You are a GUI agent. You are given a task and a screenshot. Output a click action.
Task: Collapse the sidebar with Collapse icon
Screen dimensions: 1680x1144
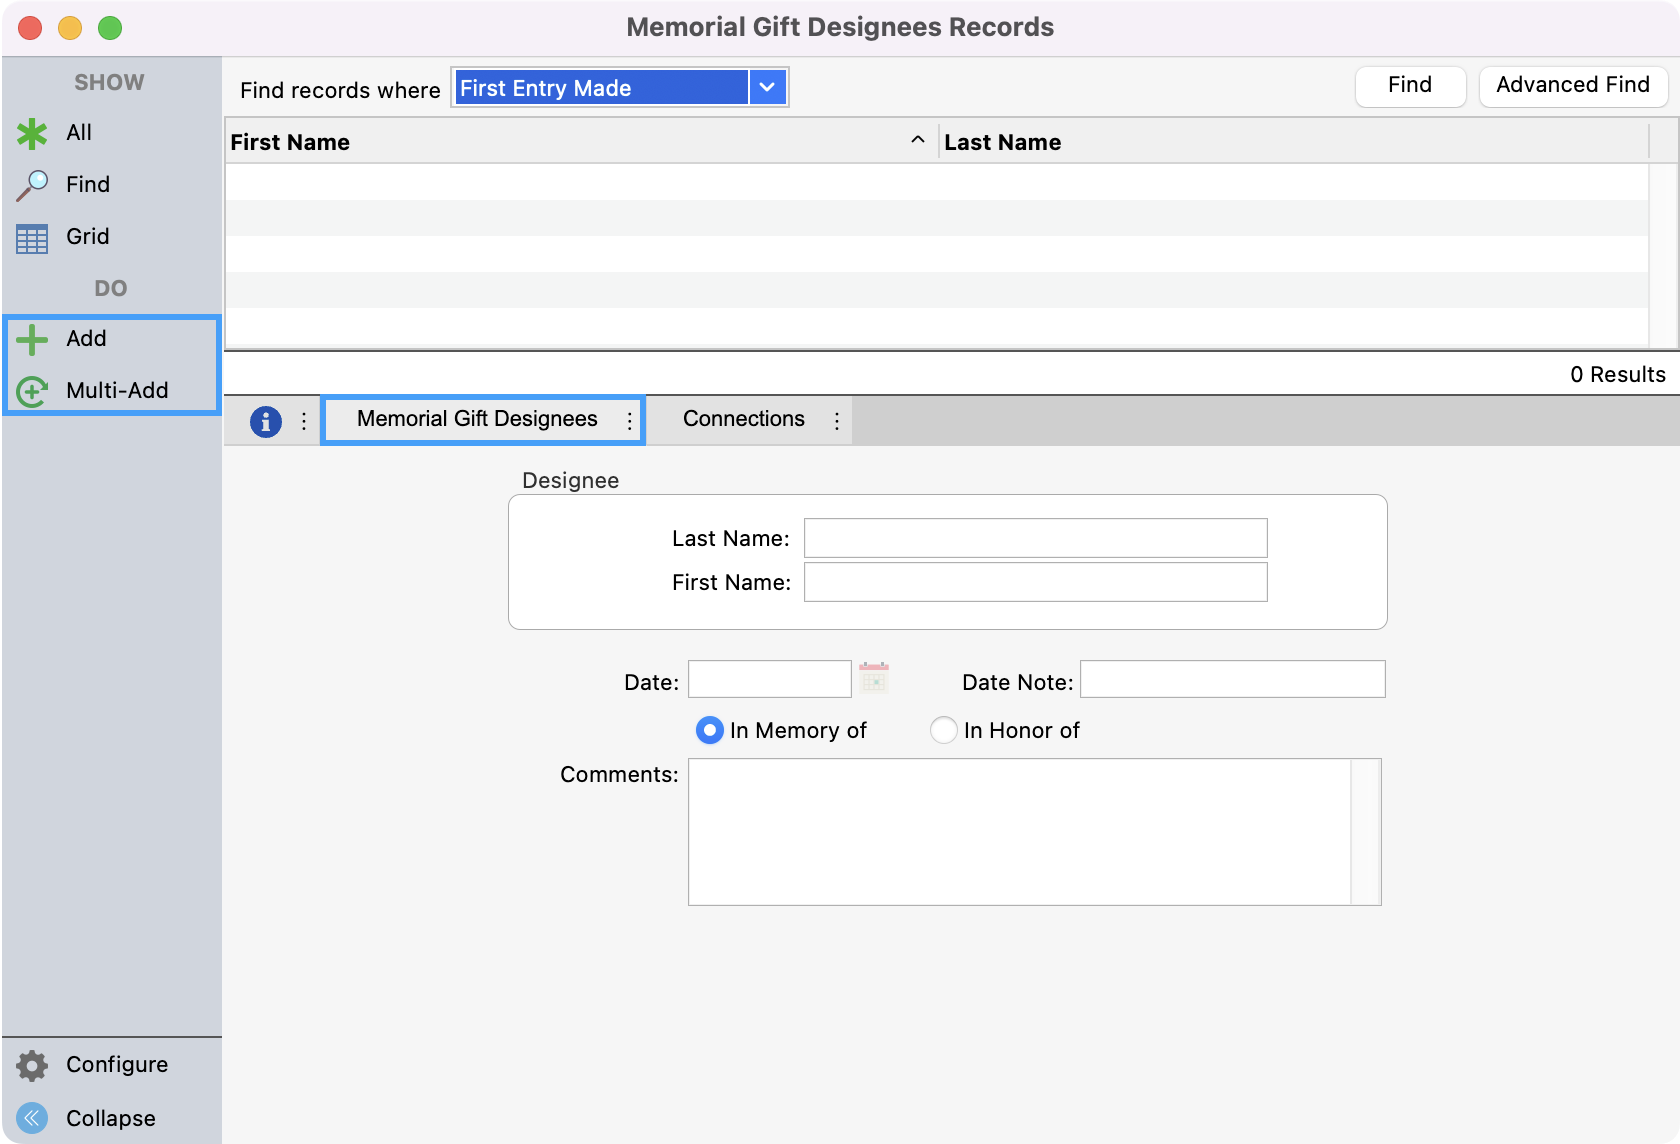[x=32, y=1118]
